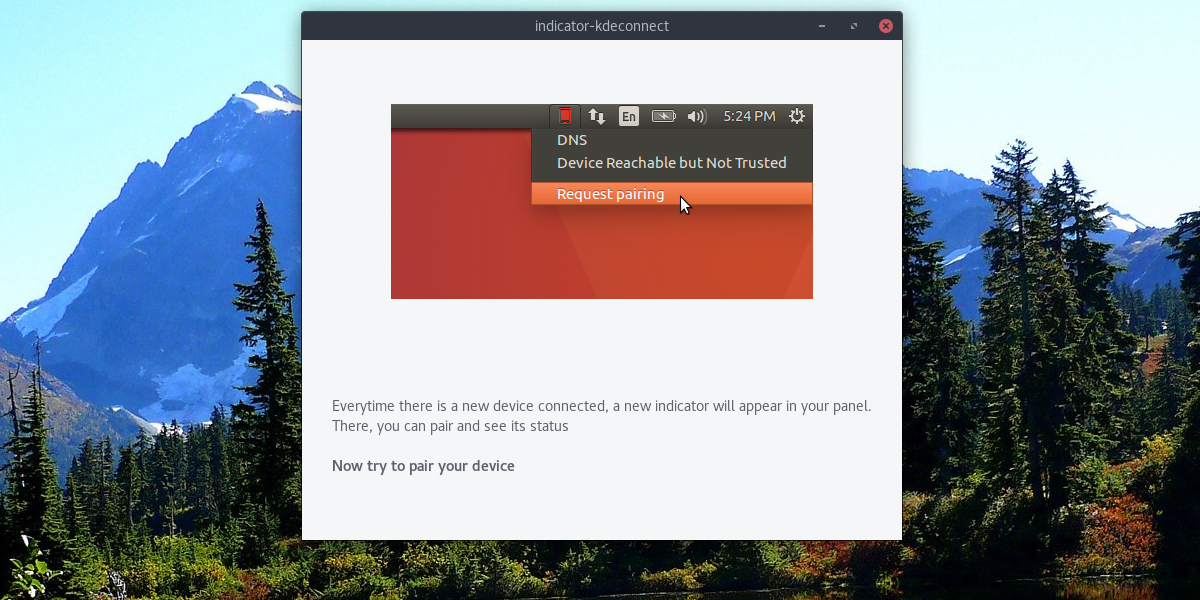This screenshot has height=600, width=1200.
Task: Click the network up-down arrows icon
Action: coord(597,116)
